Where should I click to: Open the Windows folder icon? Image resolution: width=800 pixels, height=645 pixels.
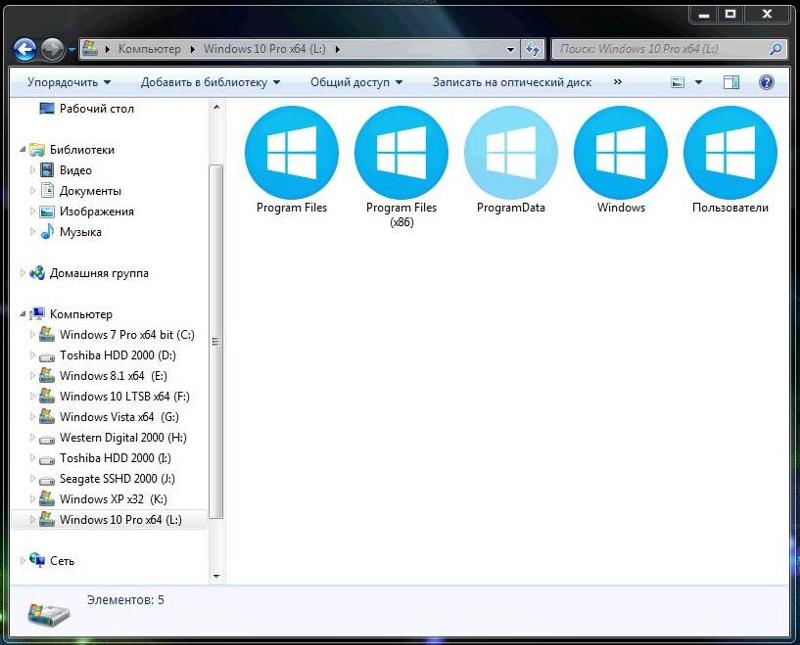(621, 152)
